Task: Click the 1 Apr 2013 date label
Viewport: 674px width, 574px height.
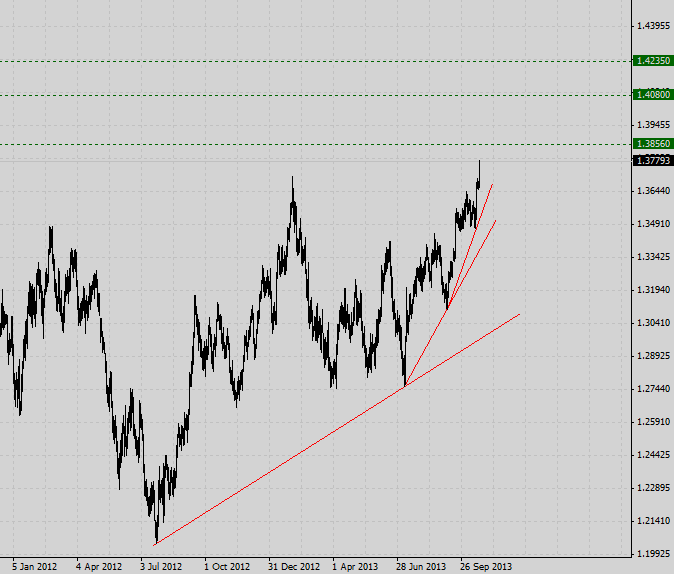Action: point(355,566)
